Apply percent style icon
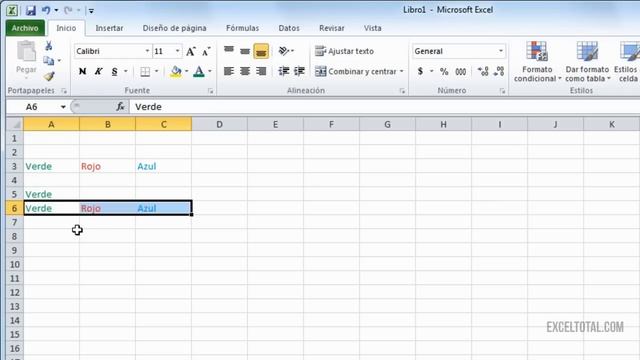 (x=444, y=71)
